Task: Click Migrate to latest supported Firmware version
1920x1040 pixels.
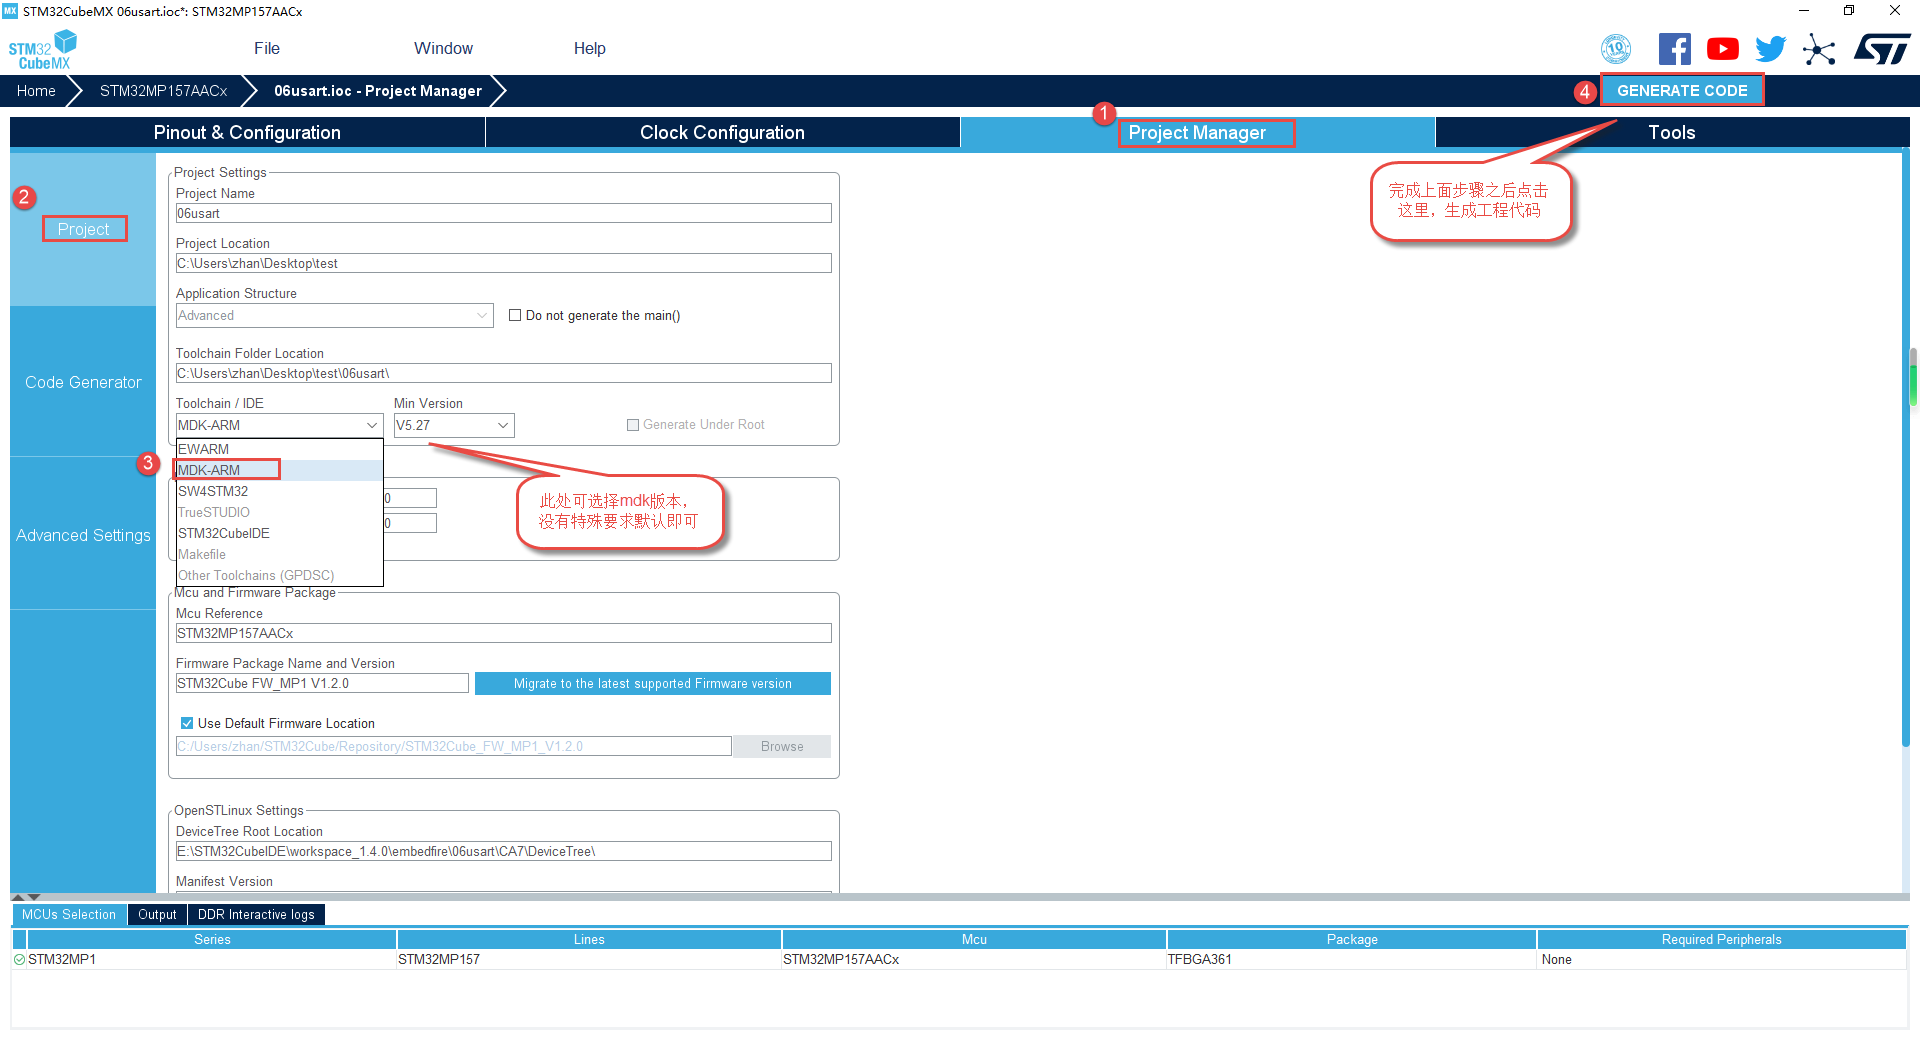Action: (652, 683)
